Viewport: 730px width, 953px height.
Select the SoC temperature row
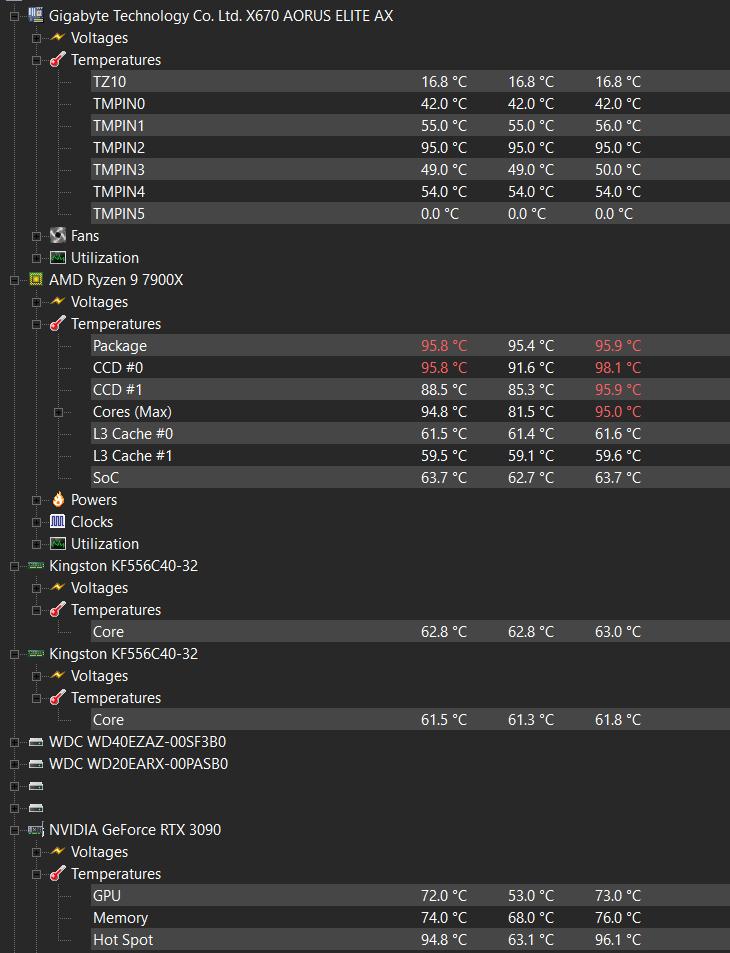point(410,477)
